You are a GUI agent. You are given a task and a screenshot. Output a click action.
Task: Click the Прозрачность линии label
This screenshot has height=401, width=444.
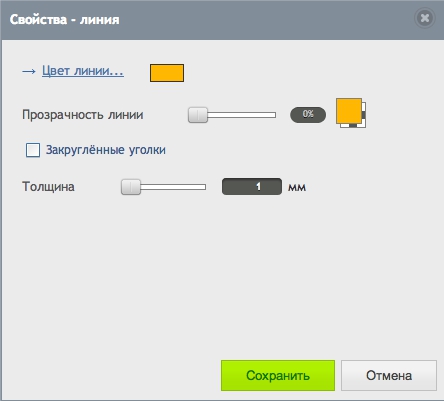[83, 115]
